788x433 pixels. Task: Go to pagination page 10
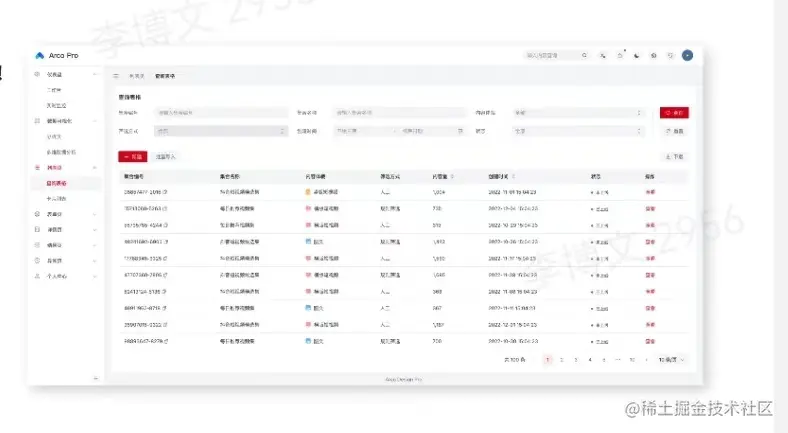click(632, 360)
